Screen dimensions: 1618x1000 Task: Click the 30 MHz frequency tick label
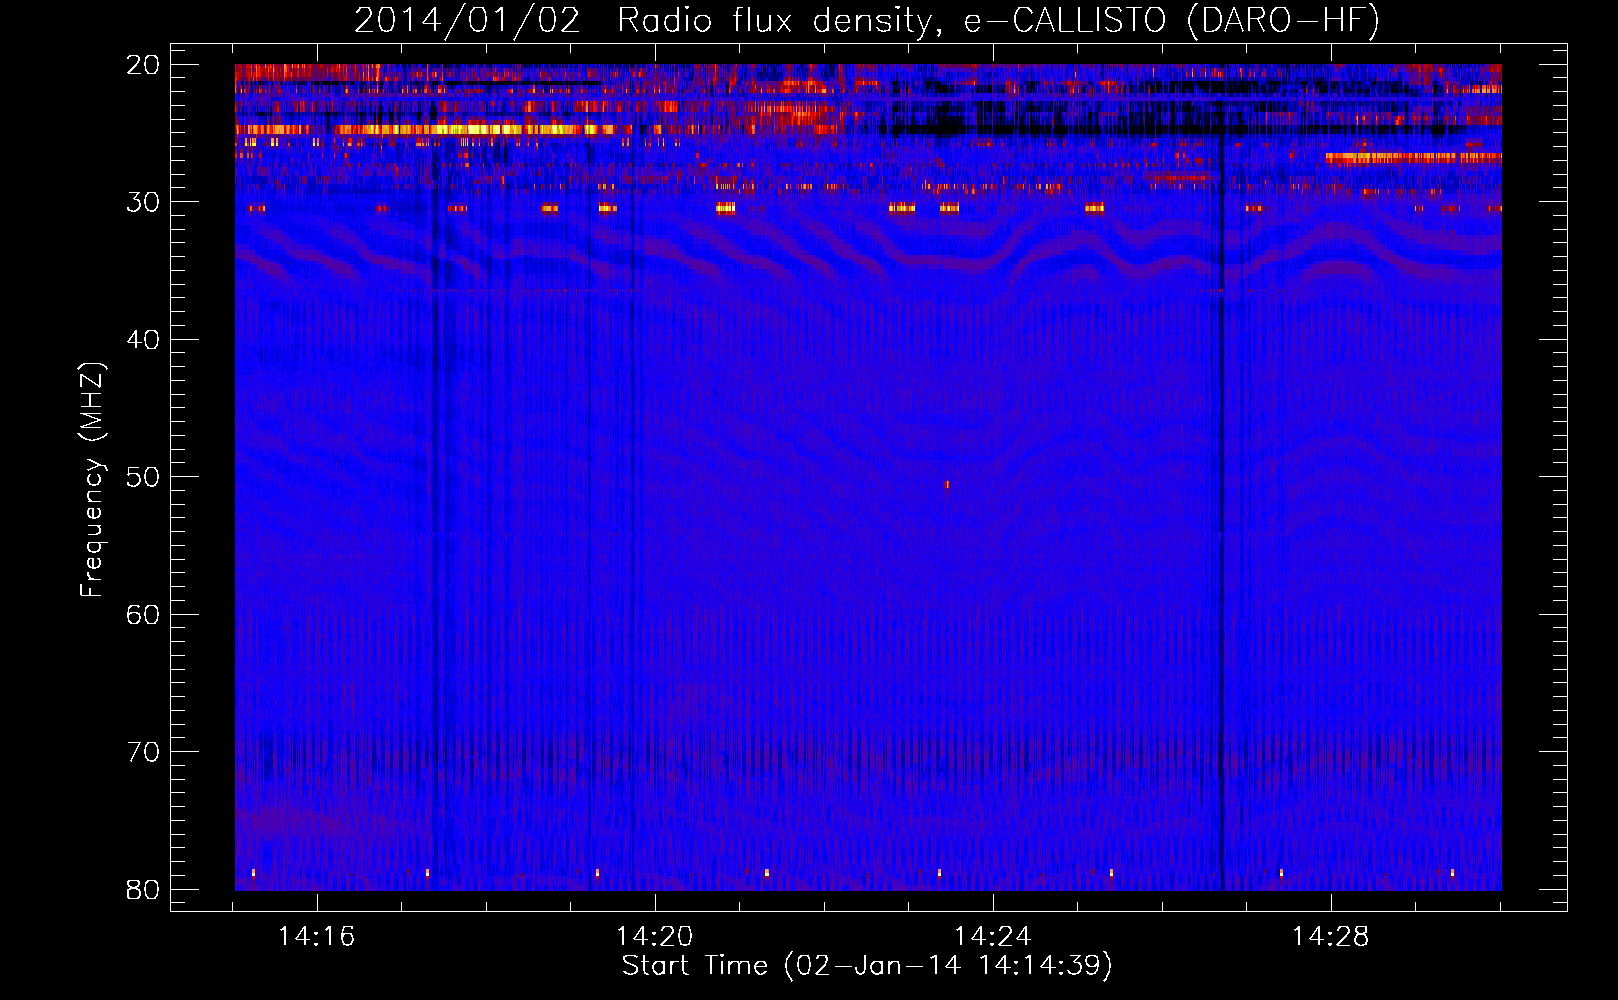(x=143, y=202)
